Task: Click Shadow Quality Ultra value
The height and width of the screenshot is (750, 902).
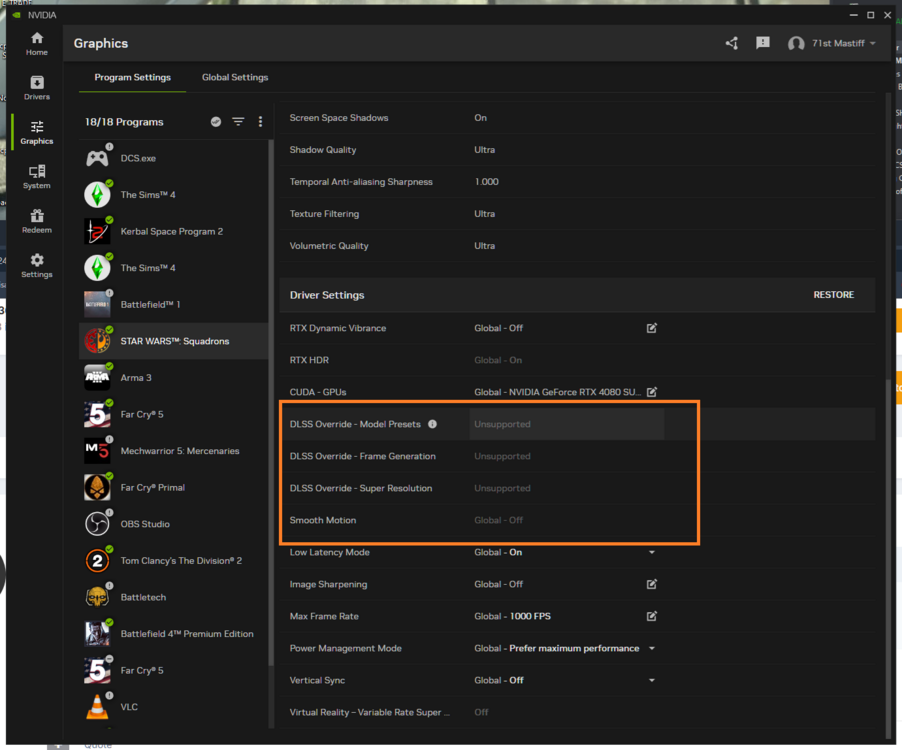Action: [484, 150]
